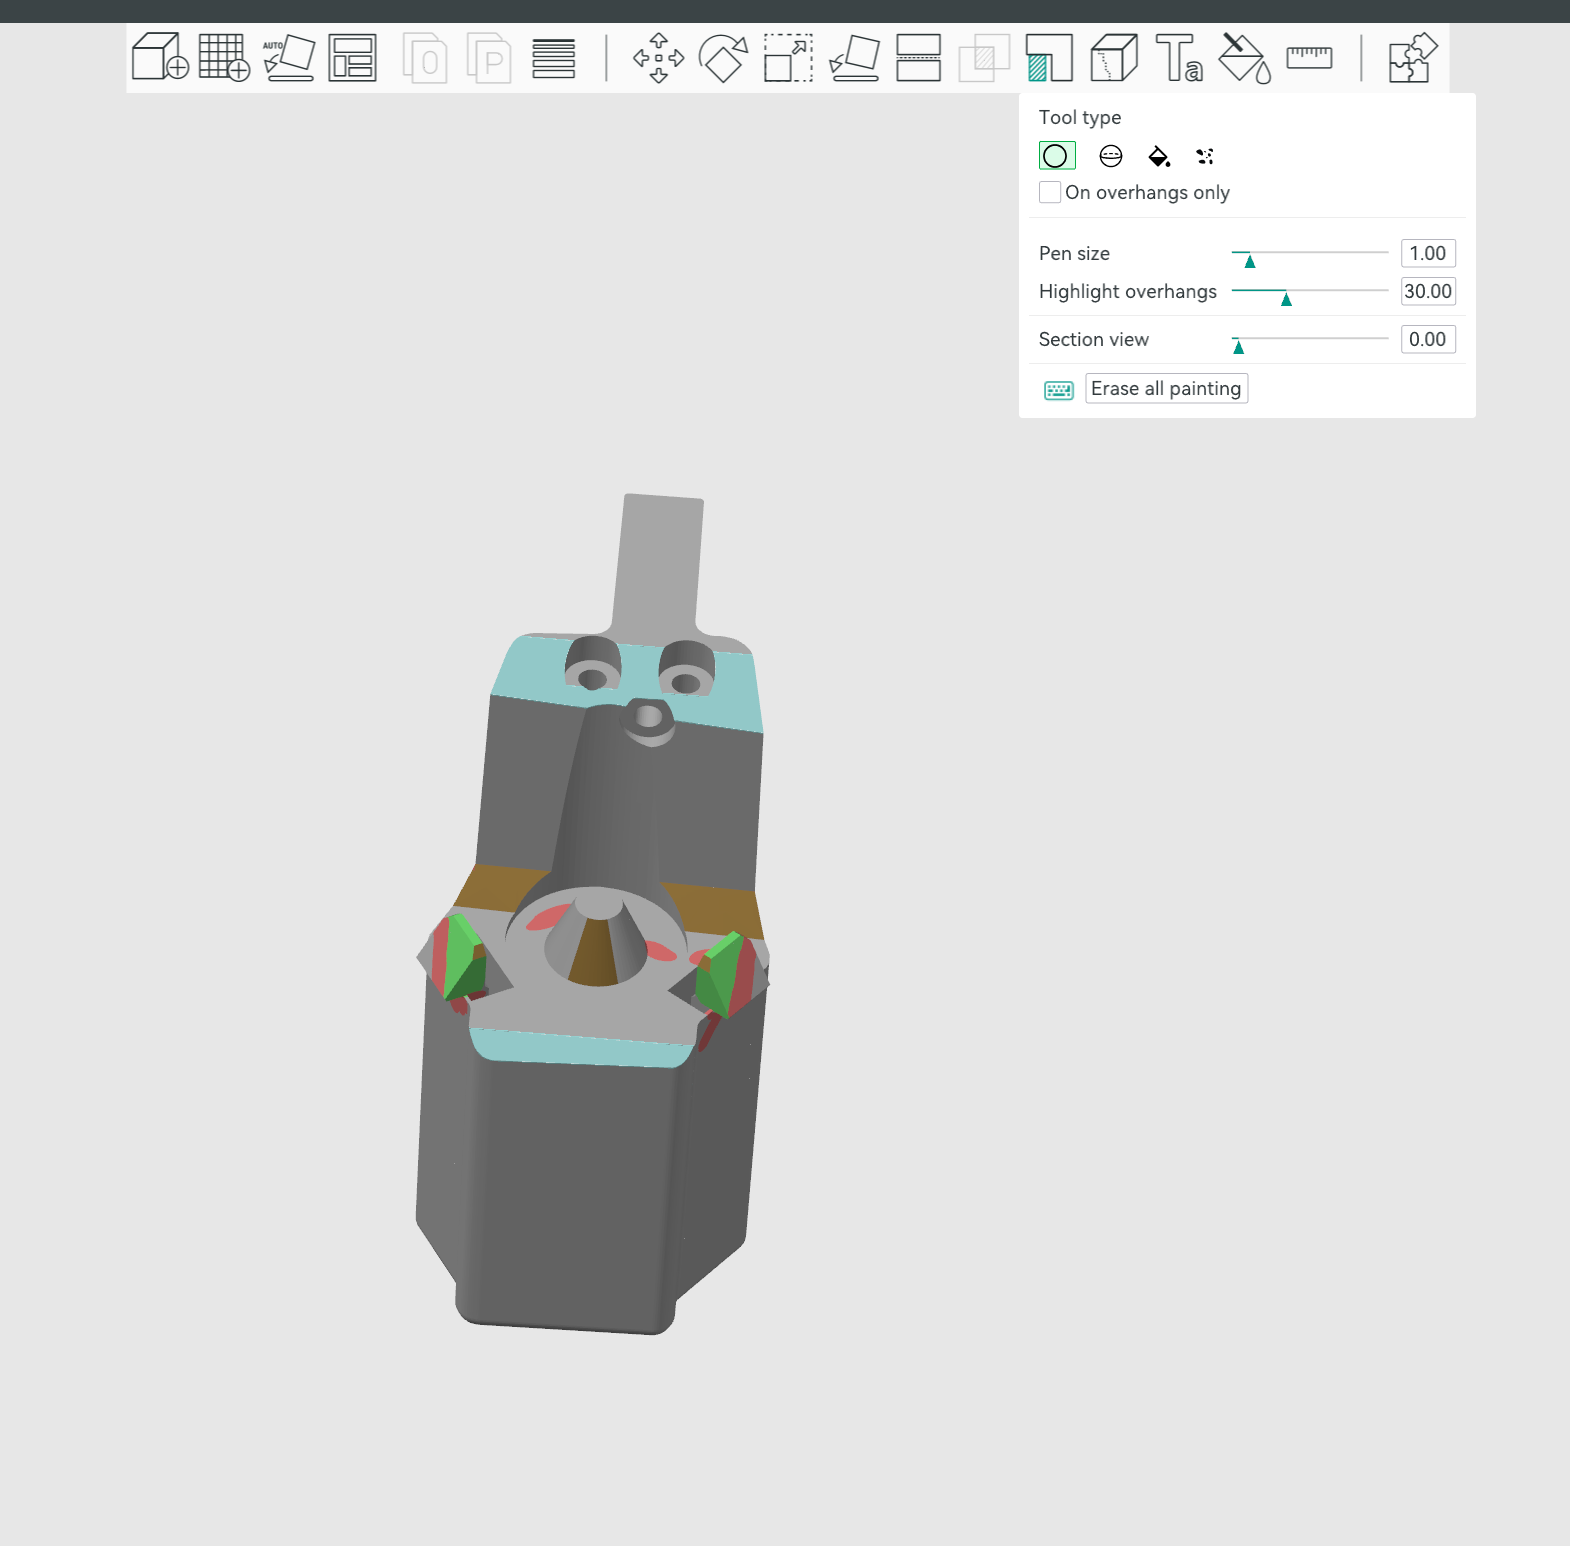Select the Scale tool
1570x1546 pixels.
pyautogui.click(x=788, y=57)
